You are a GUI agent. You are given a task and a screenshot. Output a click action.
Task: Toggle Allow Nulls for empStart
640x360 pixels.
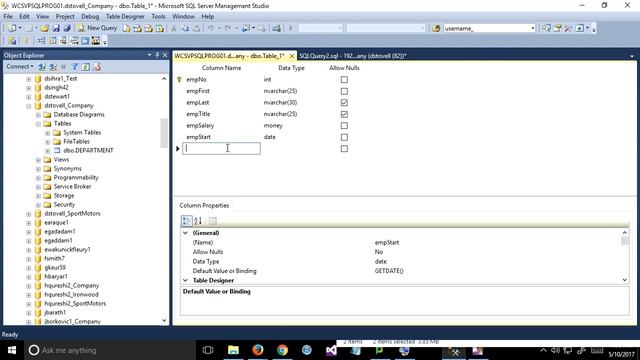pos(344,137)
